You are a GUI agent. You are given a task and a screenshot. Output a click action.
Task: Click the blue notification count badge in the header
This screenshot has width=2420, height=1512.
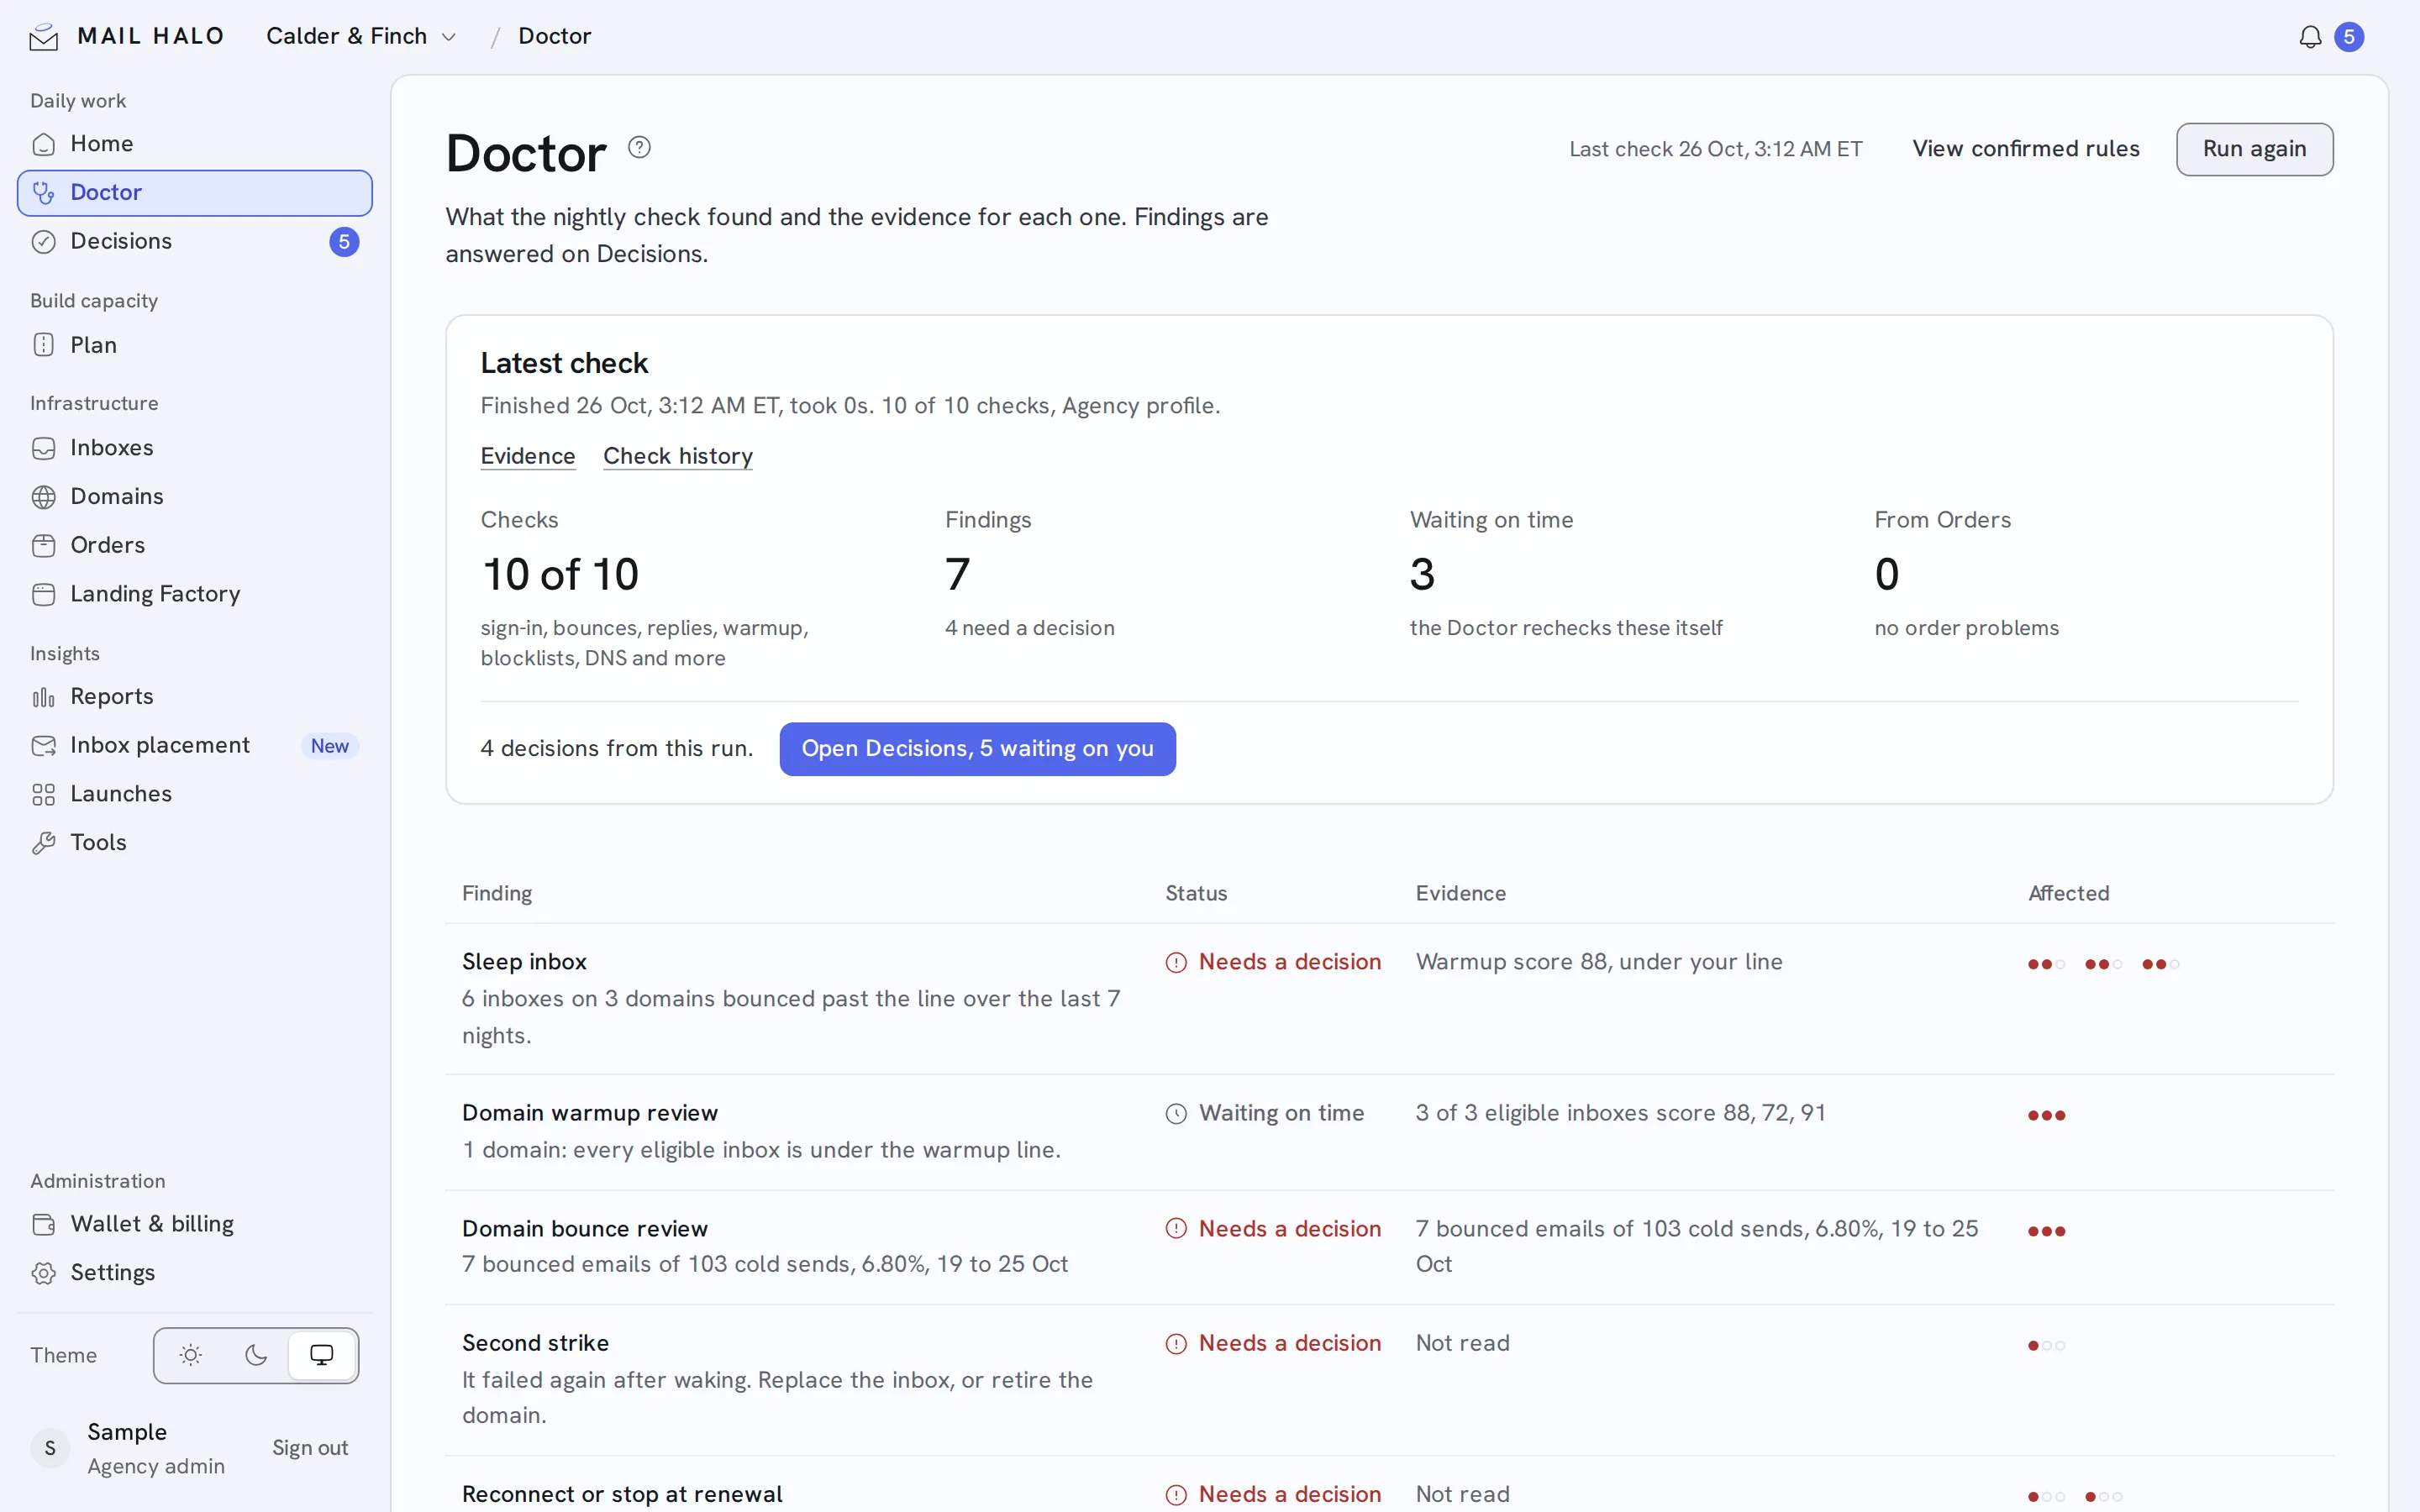pos(2349,37)
